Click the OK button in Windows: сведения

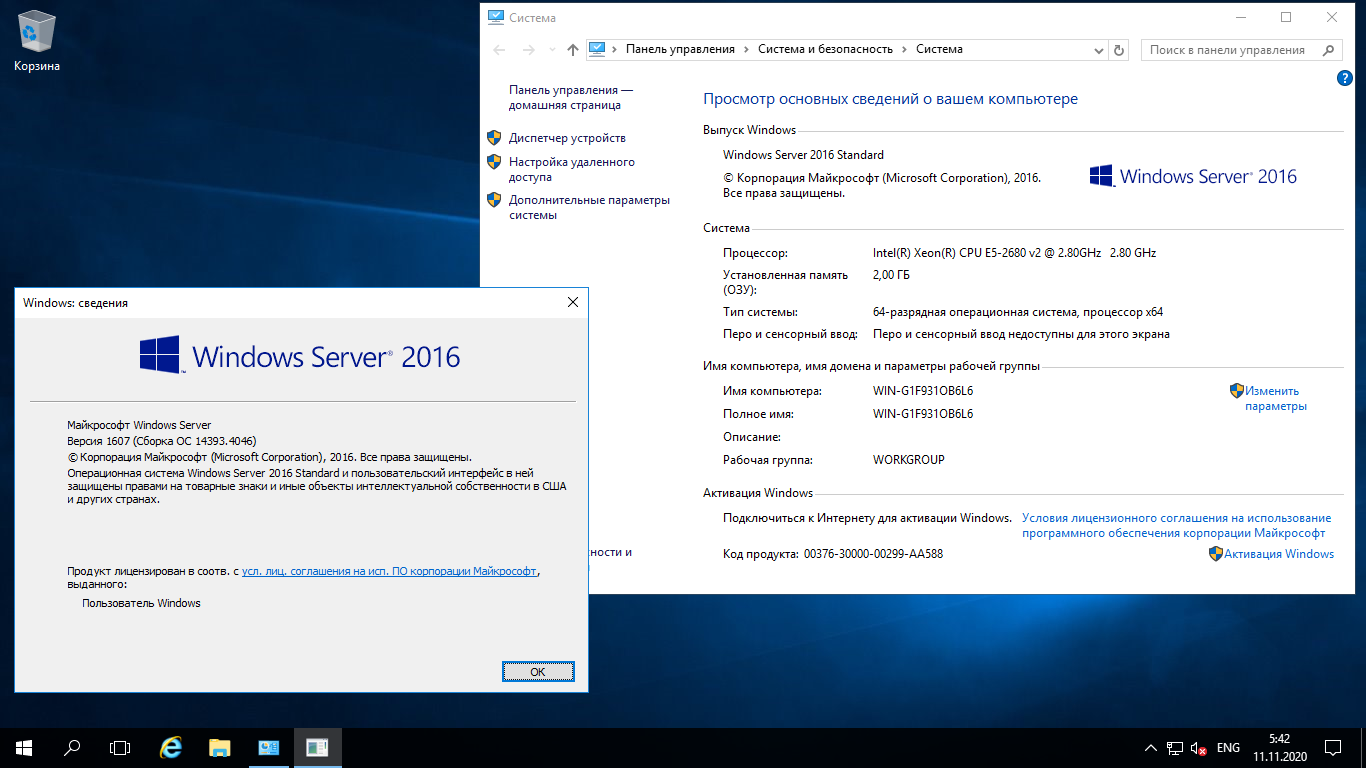(x=538, y=672)
